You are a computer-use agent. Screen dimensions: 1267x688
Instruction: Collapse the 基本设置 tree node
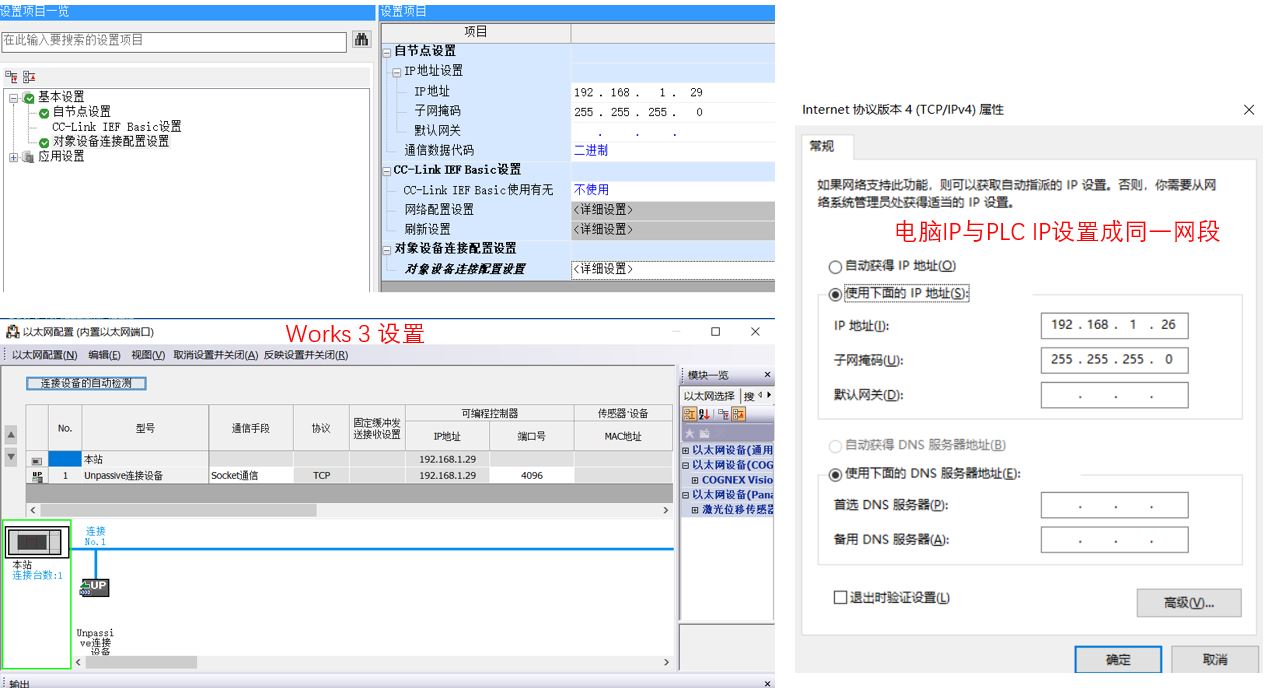[13, 97]
